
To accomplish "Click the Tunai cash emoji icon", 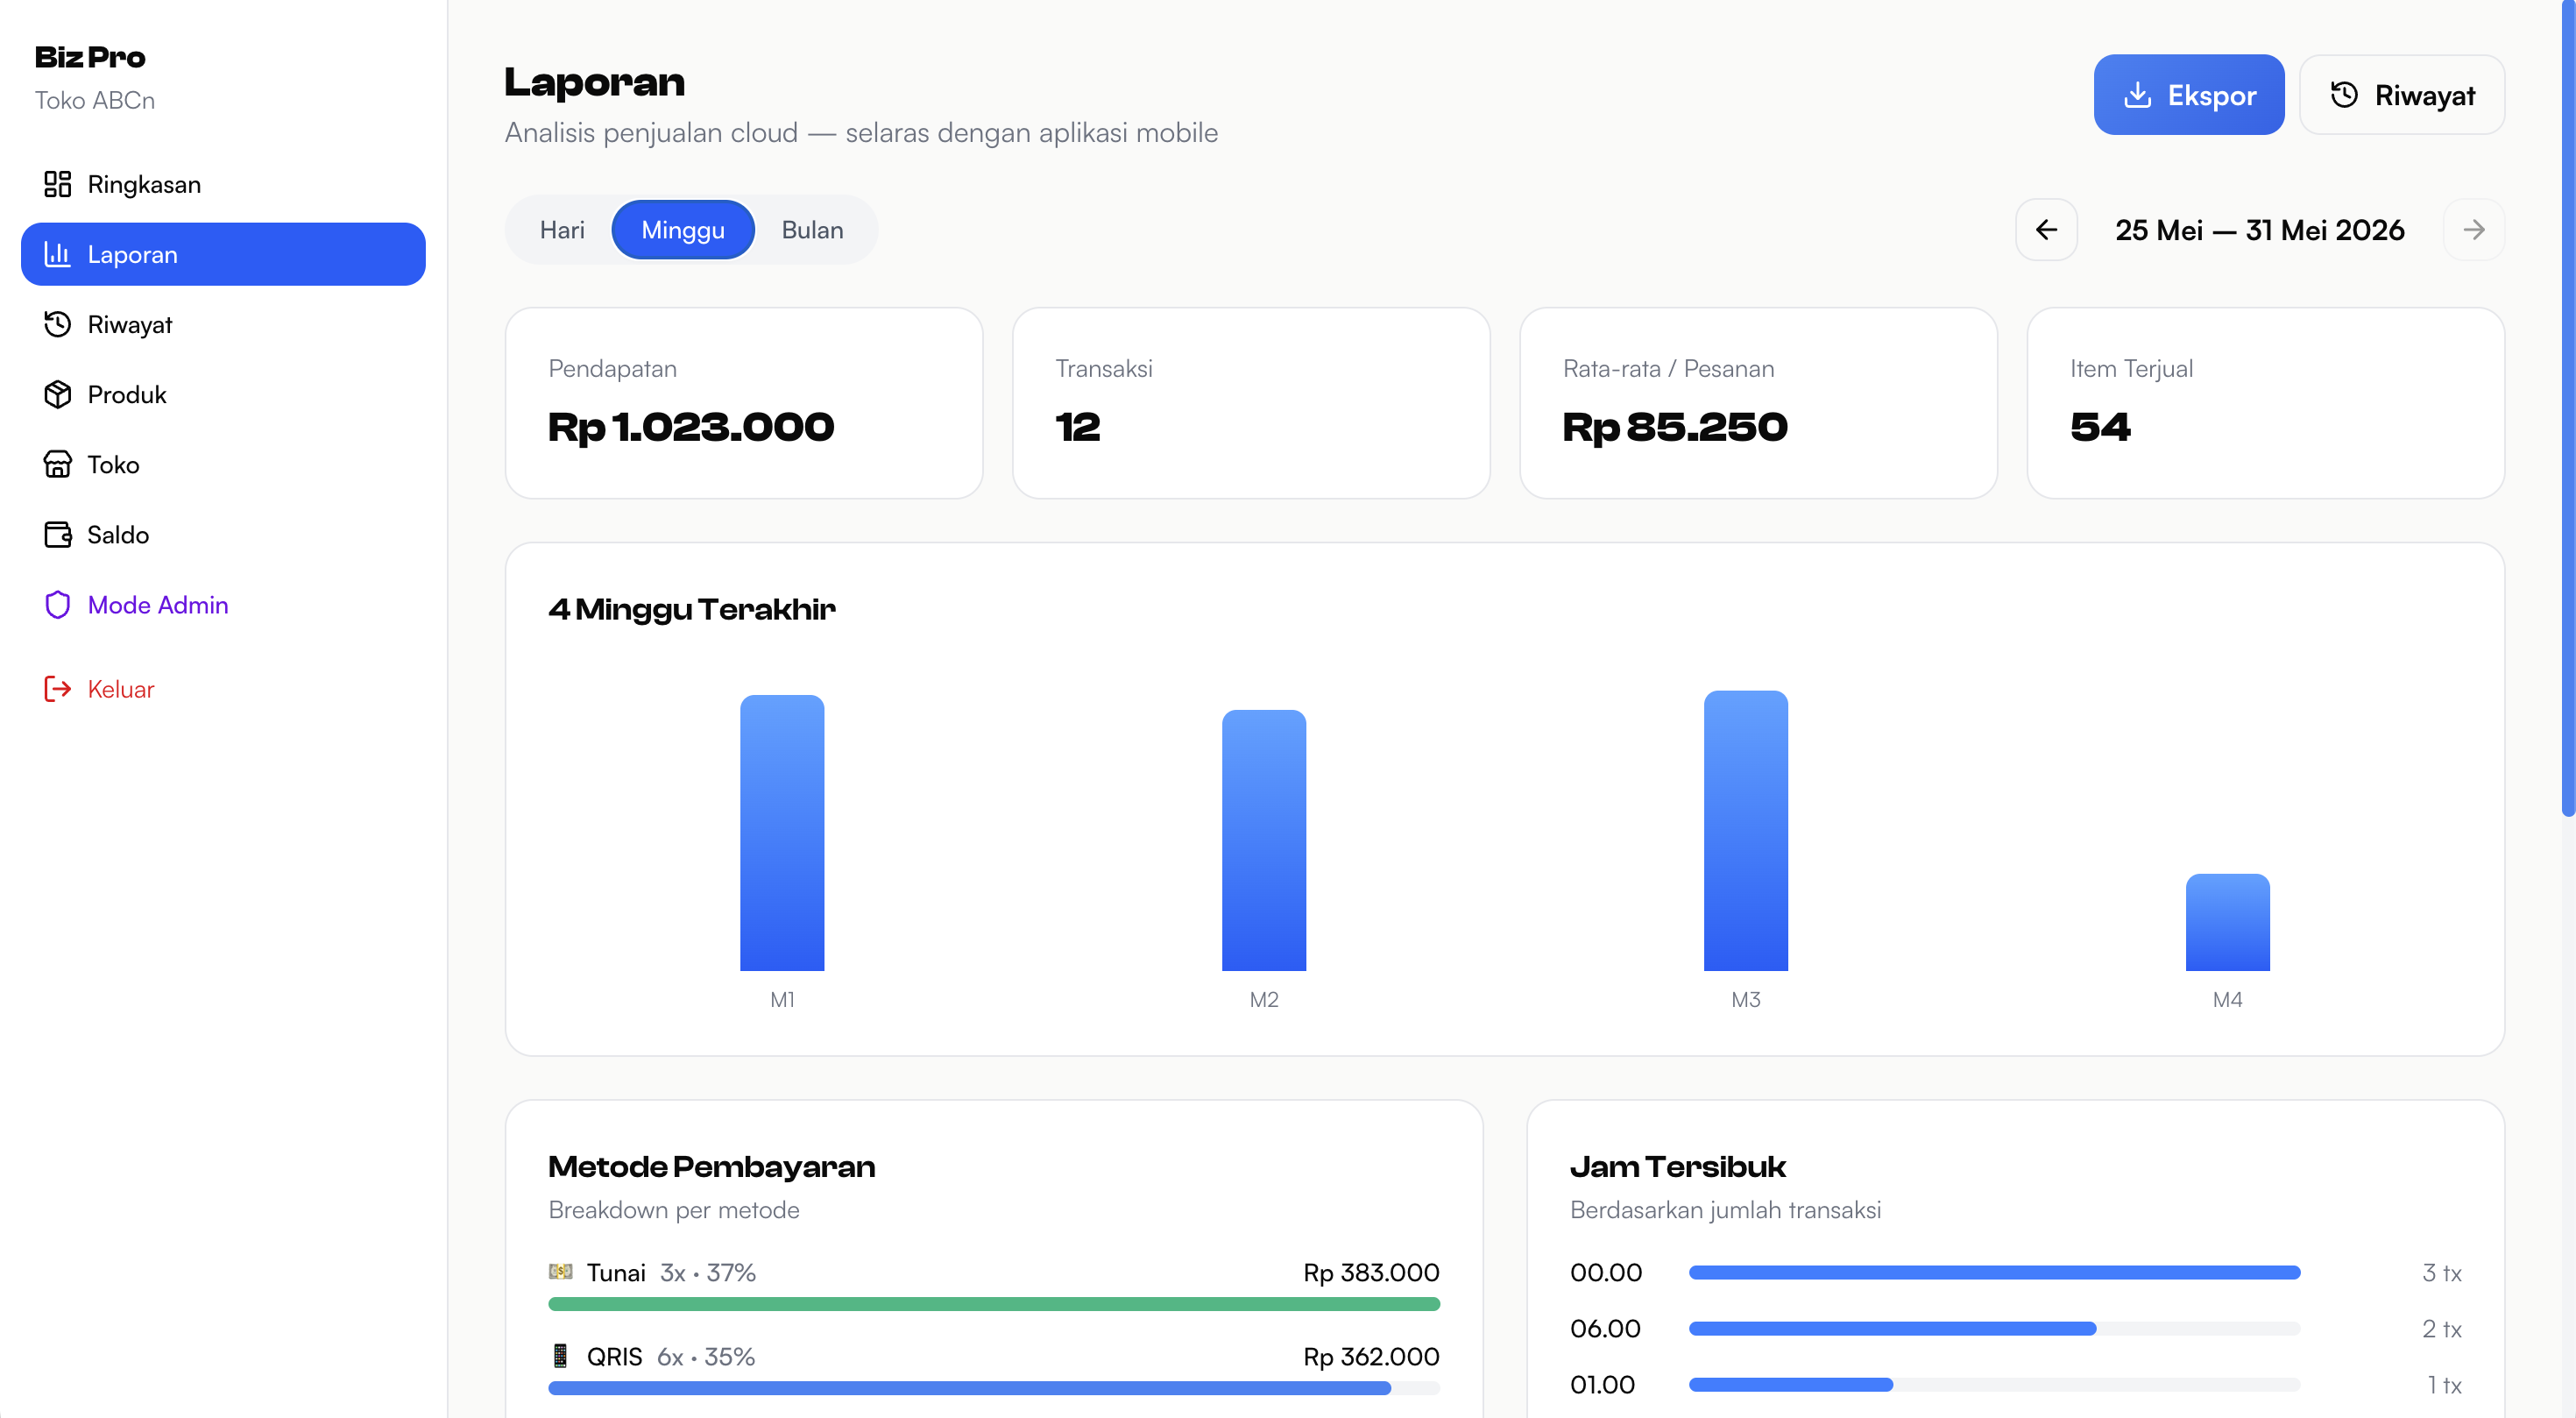I will [x=560, y=1271].
